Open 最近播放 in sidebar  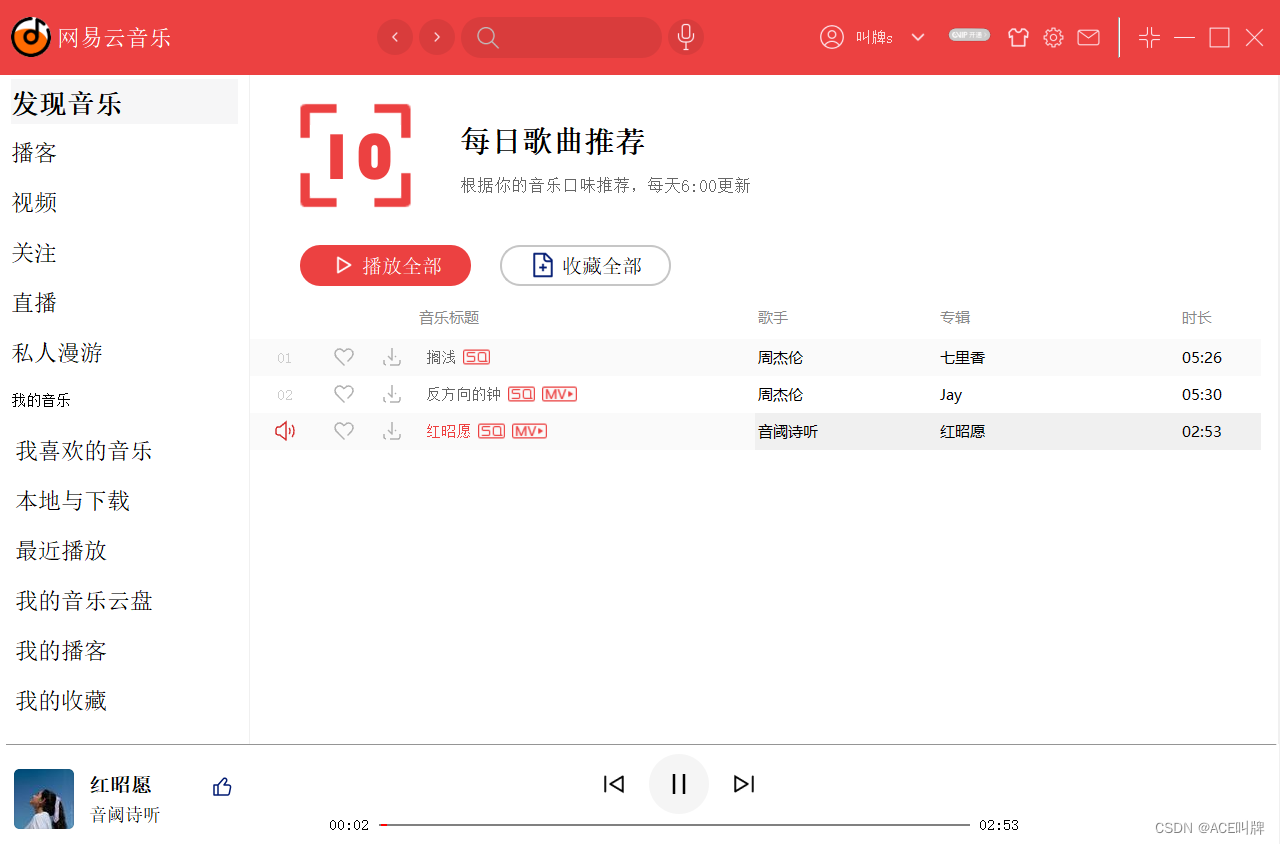(61, 551)
